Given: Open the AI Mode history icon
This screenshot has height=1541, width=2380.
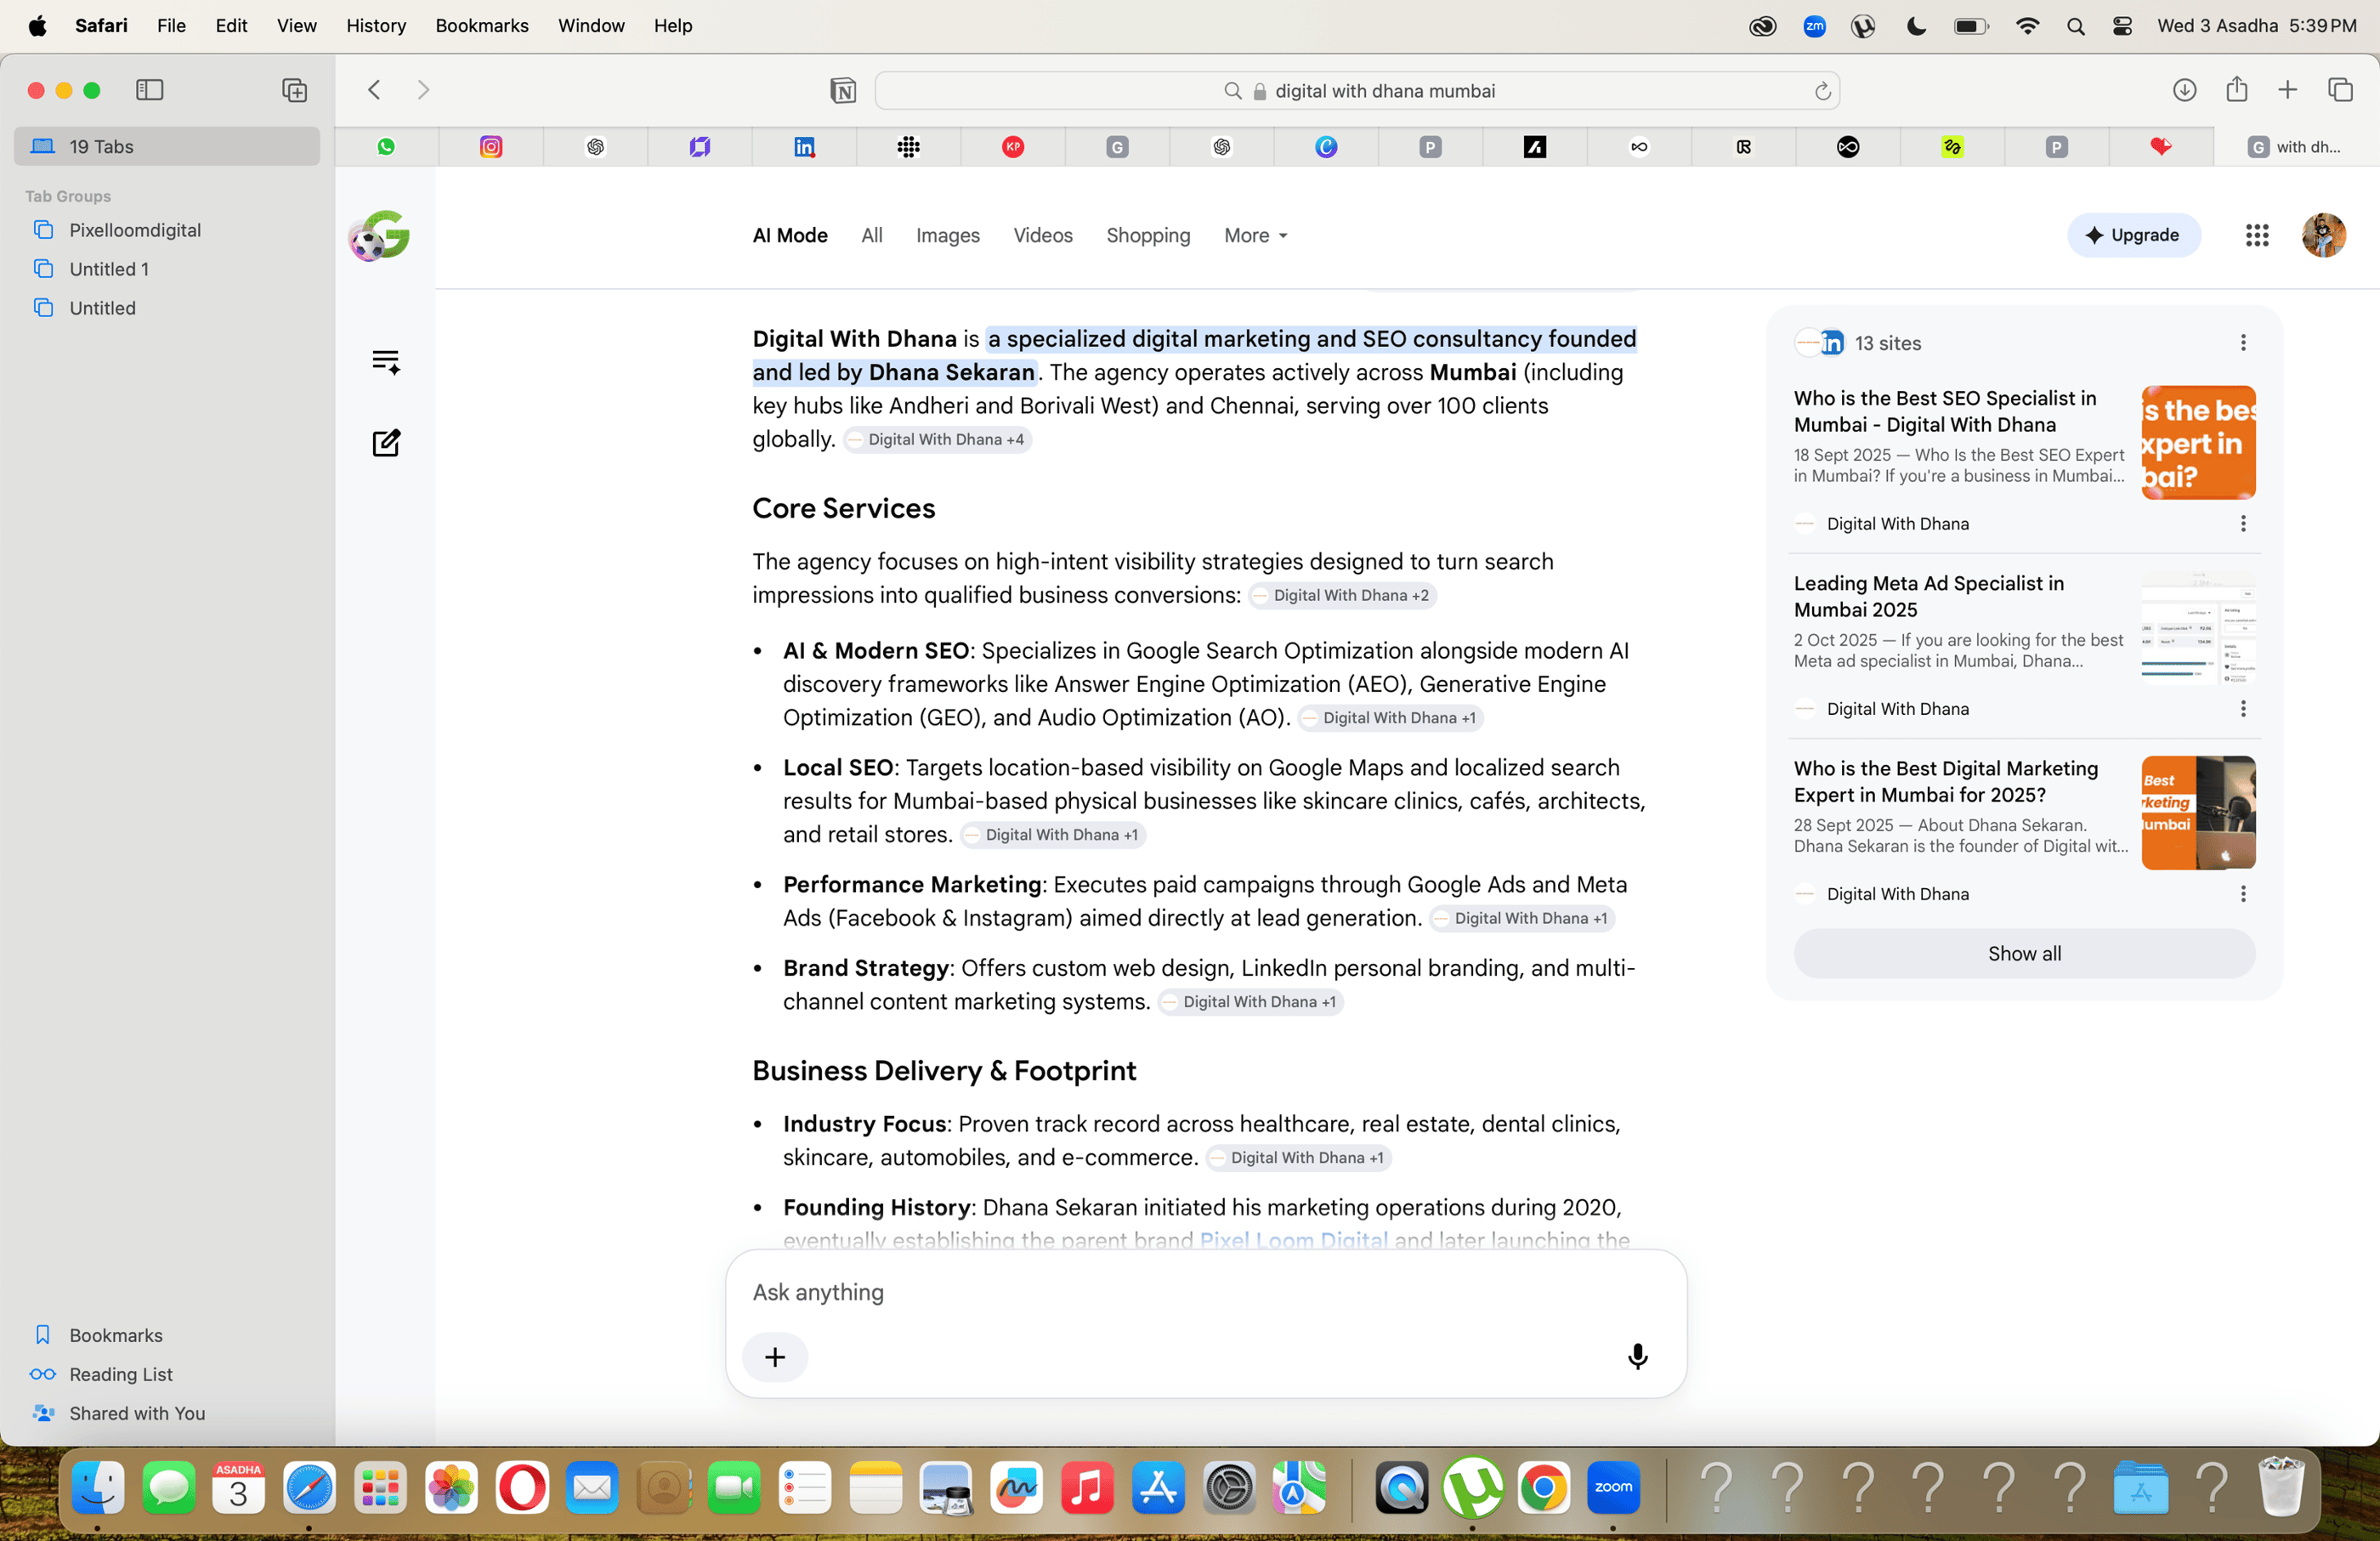Looking at the screenshot, I should pos(386,361).
